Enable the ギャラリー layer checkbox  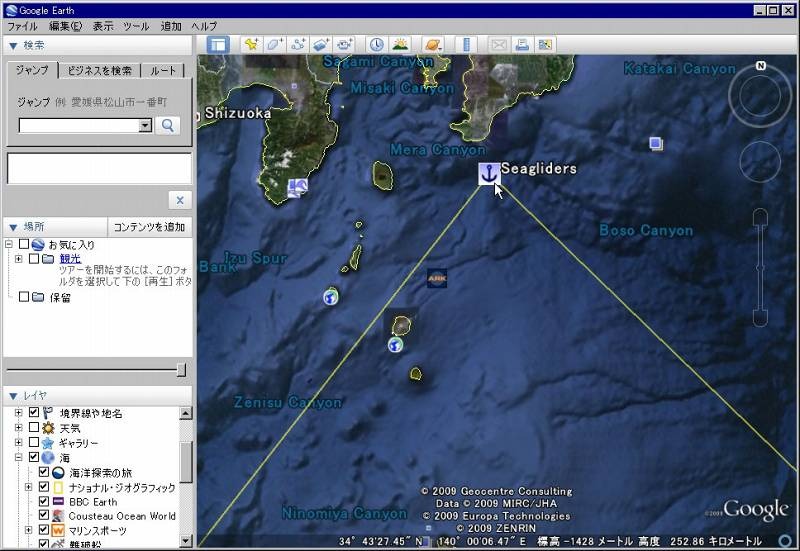[34, 442]
